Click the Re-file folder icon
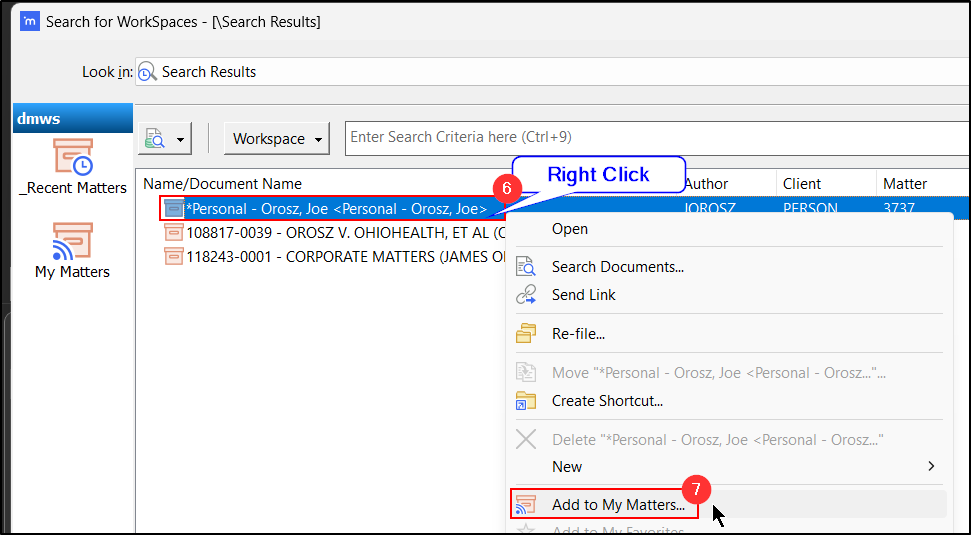This screenshot has width=971, height=535. coord(526,333)
